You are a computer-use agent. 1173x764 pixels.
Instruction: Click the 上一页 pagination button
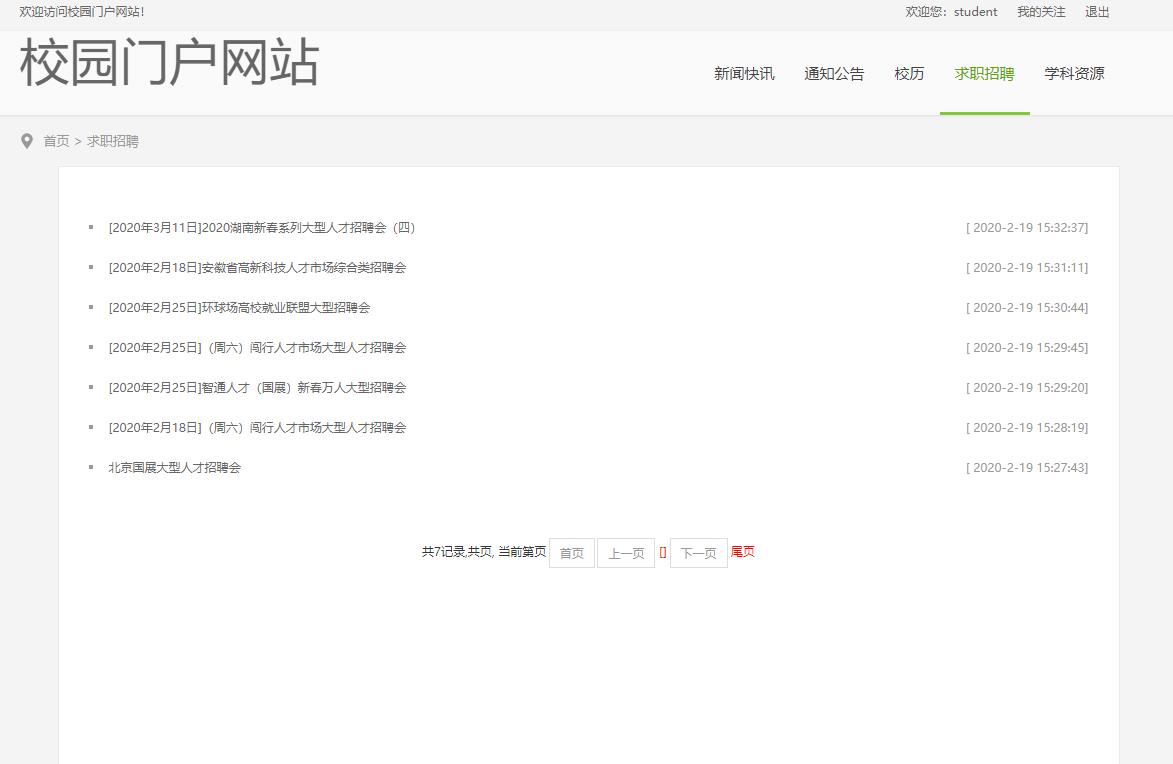click(625, 552)
